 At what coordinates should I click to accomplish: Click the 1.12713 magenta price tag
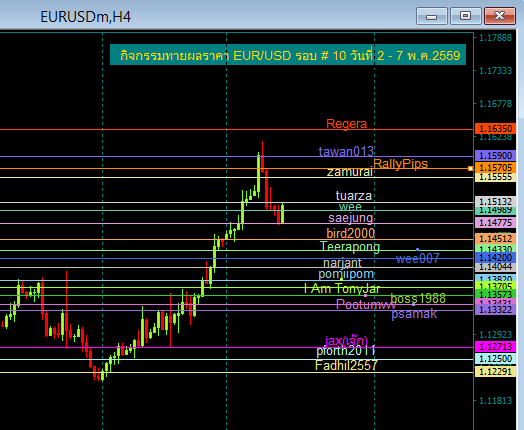495,346
